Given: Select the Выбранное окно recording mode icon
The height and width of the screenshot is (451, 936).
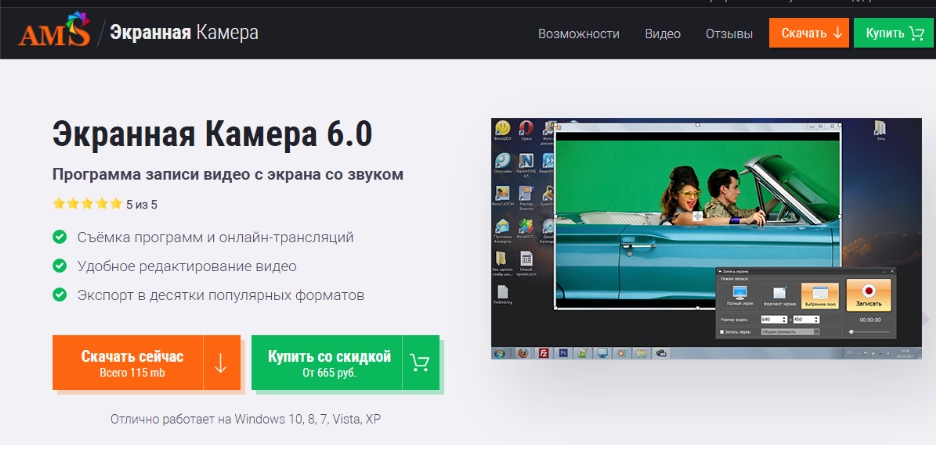Looking at the screenshot, I should 820,294.
